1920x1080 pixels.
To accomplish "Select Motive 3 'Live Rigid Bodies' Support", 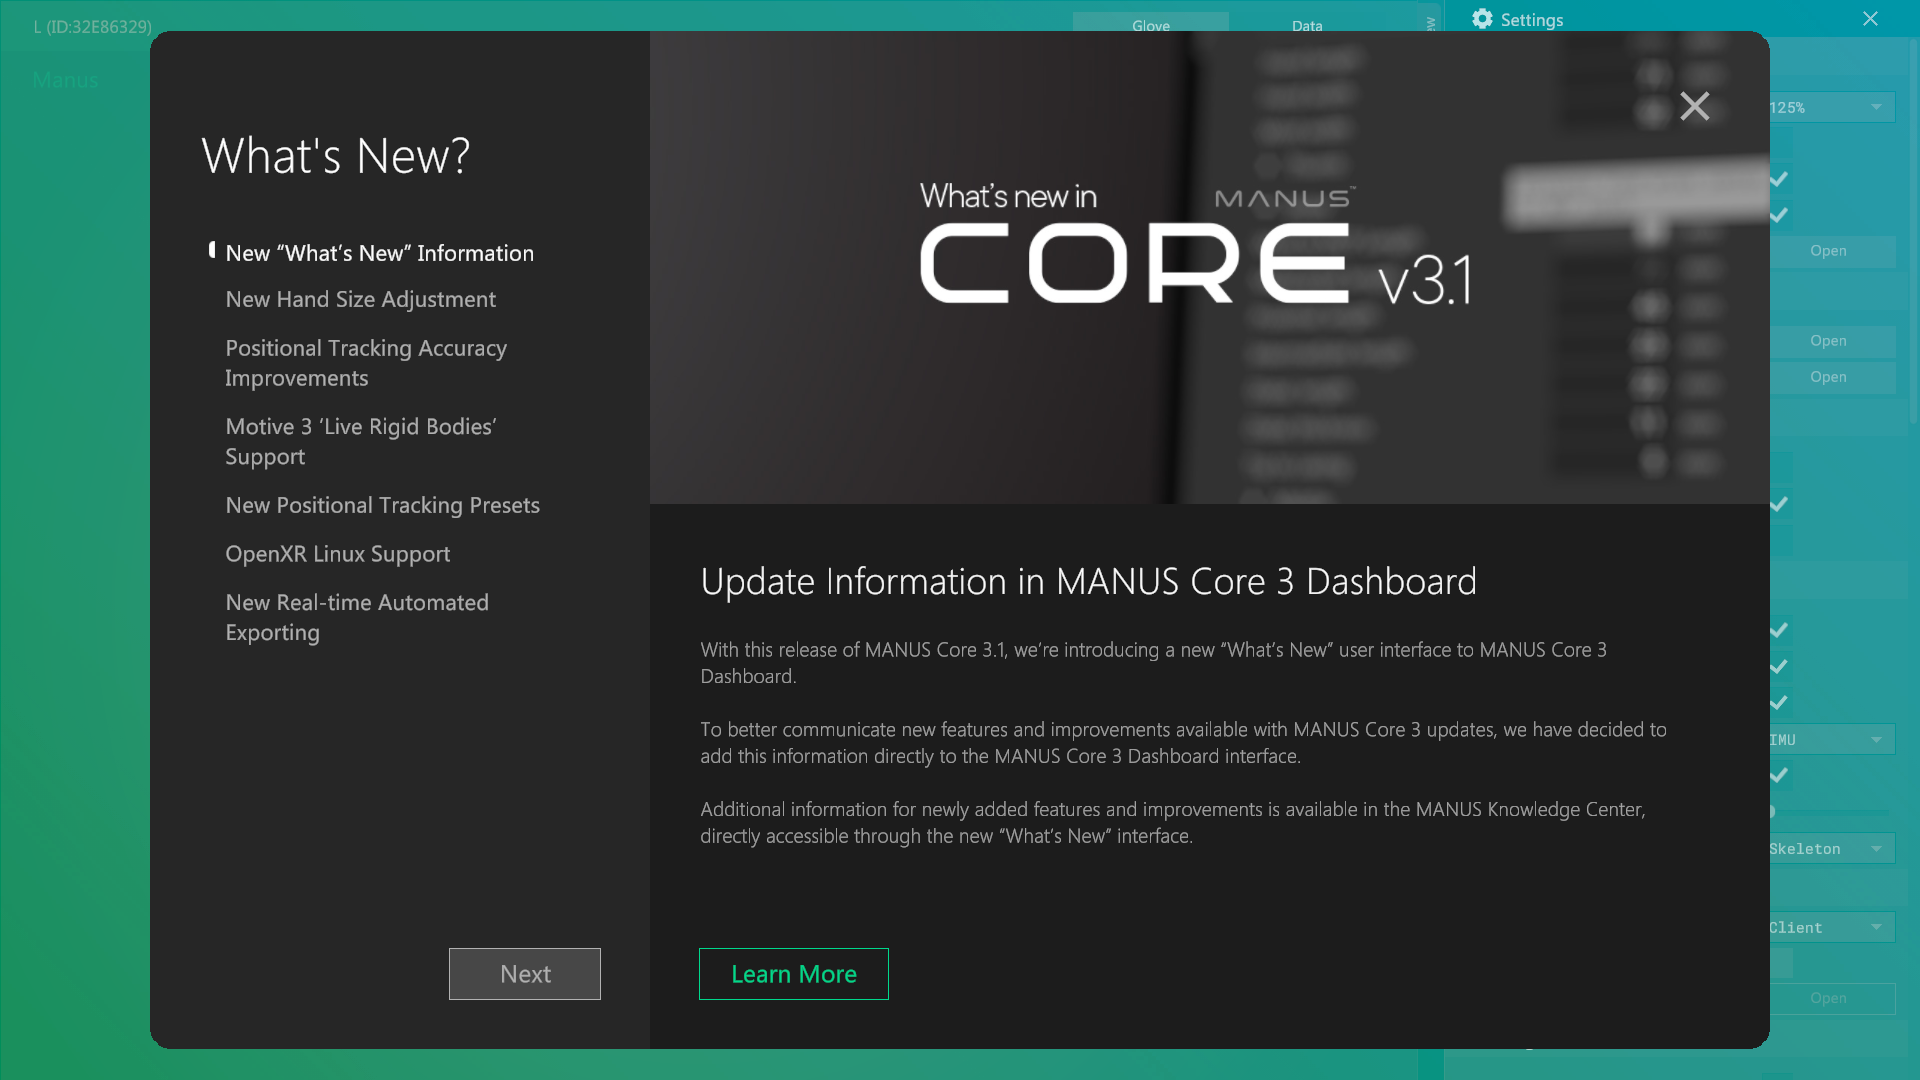I will [x=361, y=441].
